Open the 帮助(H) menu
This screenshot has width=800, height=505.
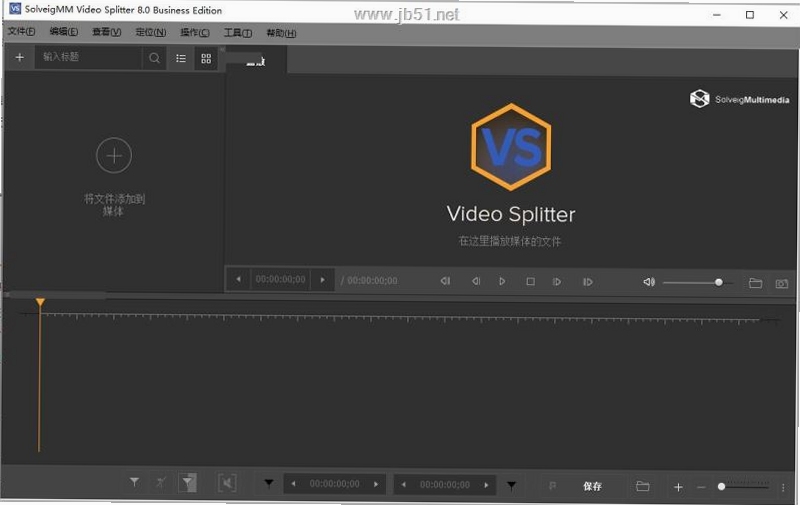click(x=281, y=33)
